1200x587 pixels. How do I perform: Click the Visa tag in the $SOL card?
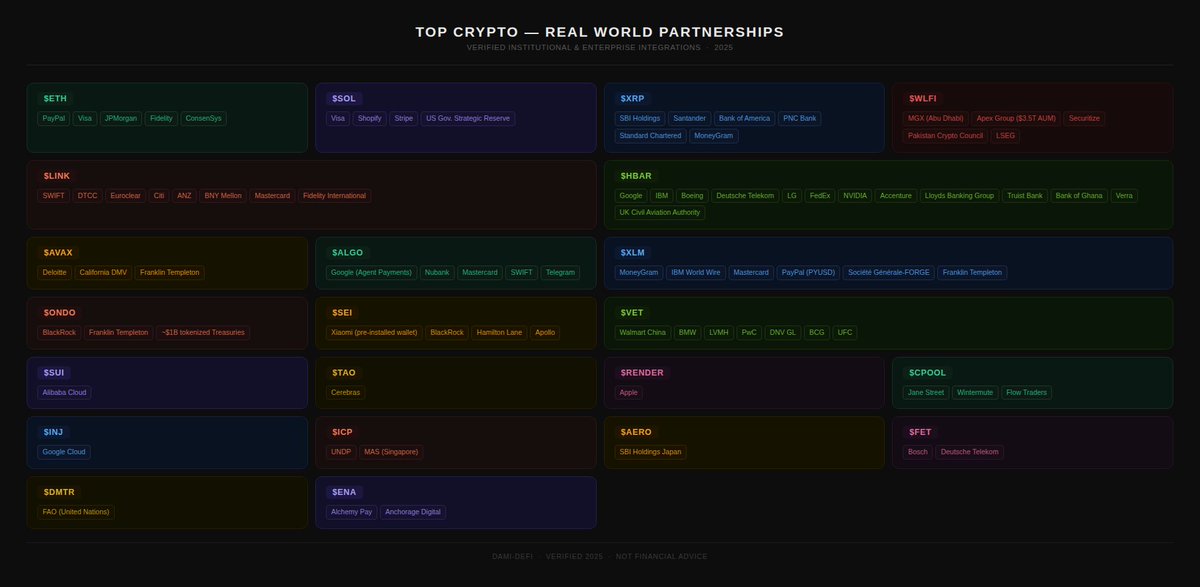click(x=338, y=118)
